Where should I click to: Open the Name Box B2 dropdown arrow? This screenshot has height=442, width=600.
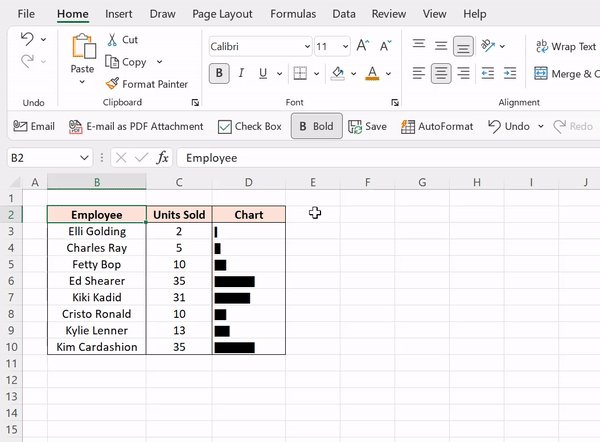point(84,158)
